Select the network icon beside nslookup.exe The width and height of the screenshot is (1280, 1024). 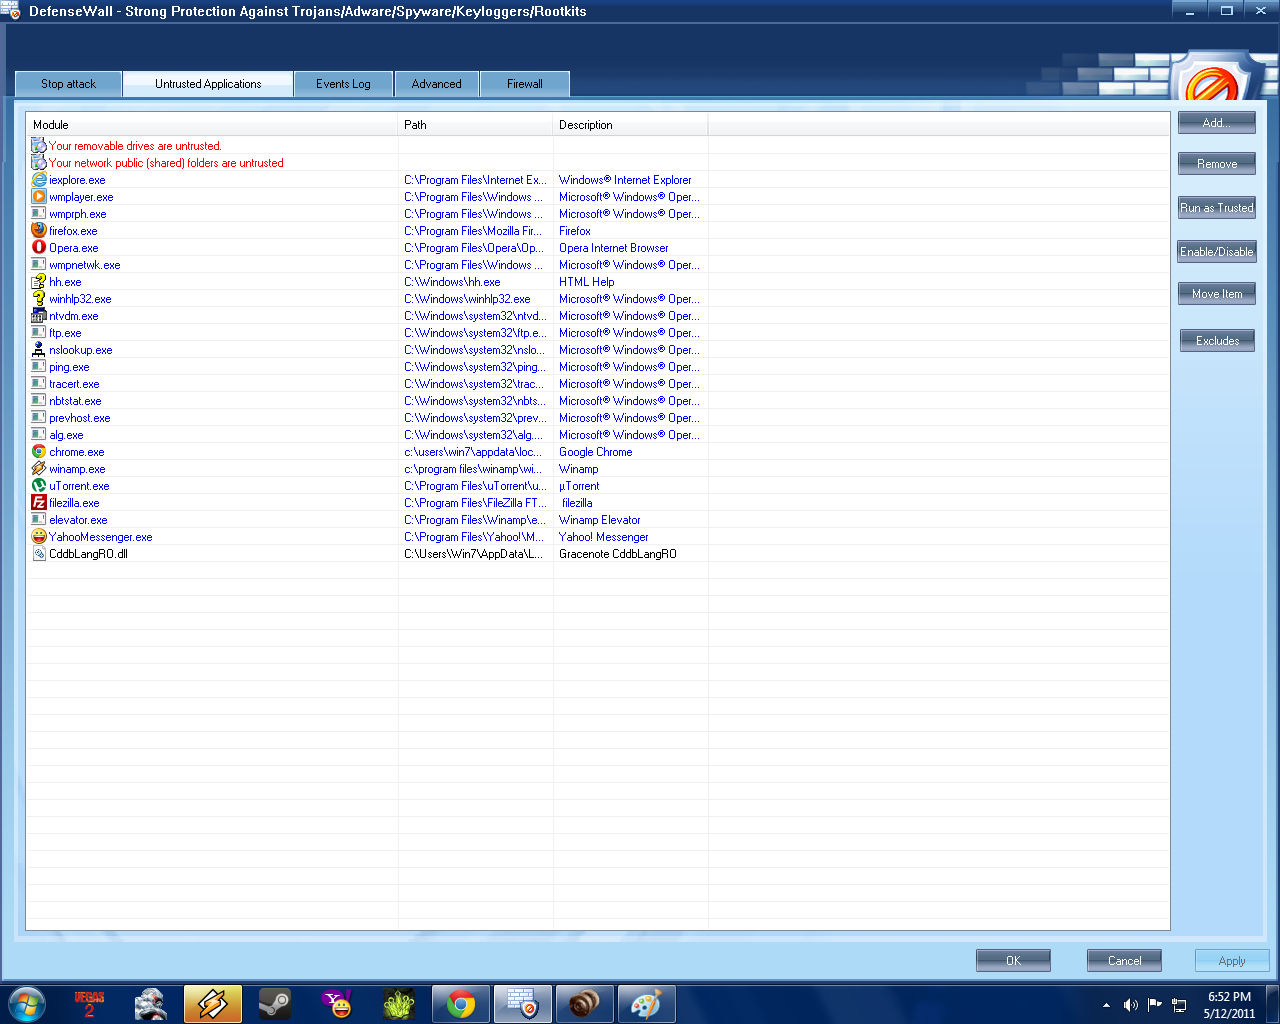(39, 350)
